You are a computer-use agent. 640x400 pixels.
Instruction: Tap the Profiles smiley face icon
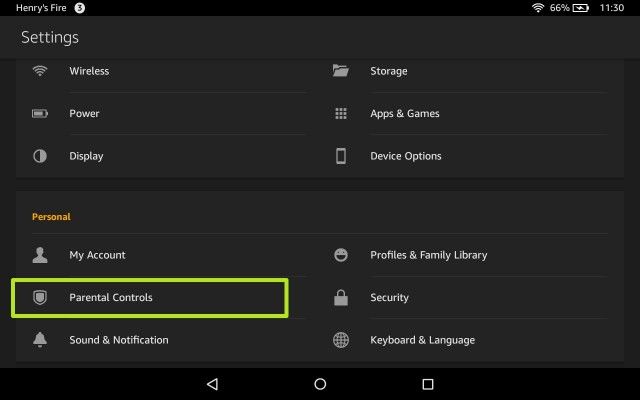pos(341,255)
